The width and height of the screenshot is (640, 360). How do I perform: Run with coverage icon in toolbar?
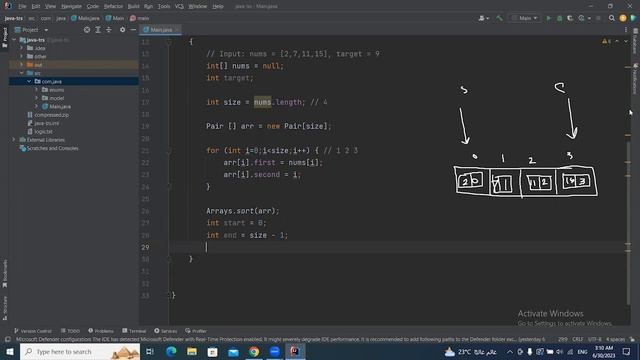tap(570, 18)
